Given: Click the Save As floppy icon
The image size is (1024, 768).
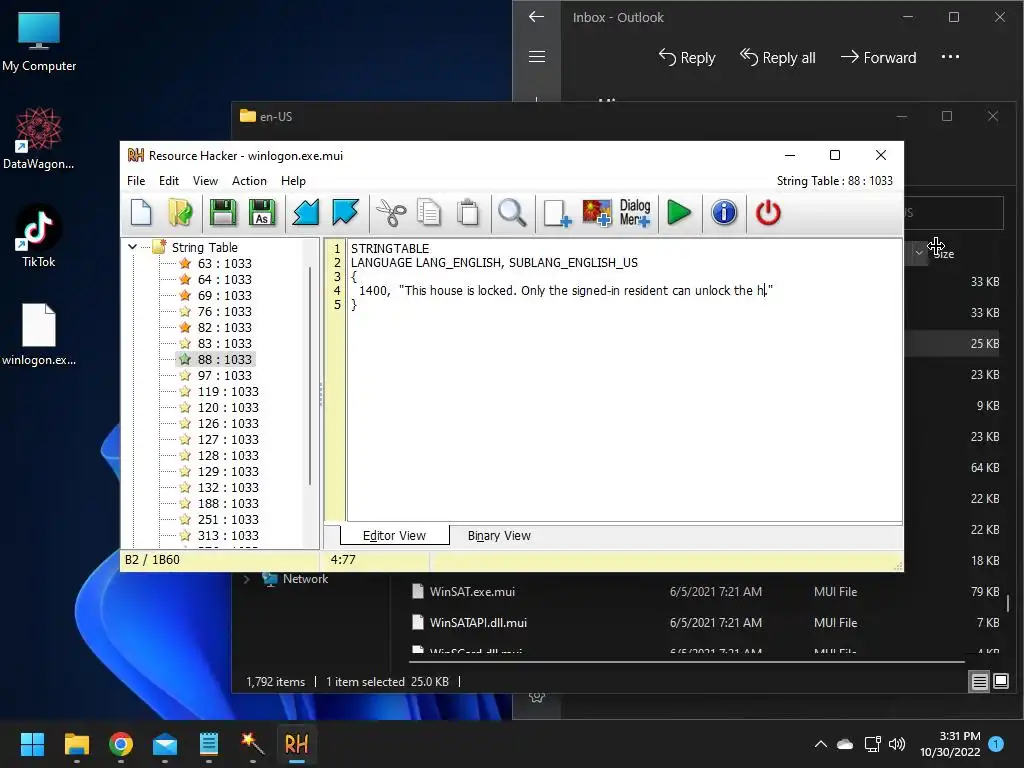Looking at the screenshot, I should pos(263,213).
